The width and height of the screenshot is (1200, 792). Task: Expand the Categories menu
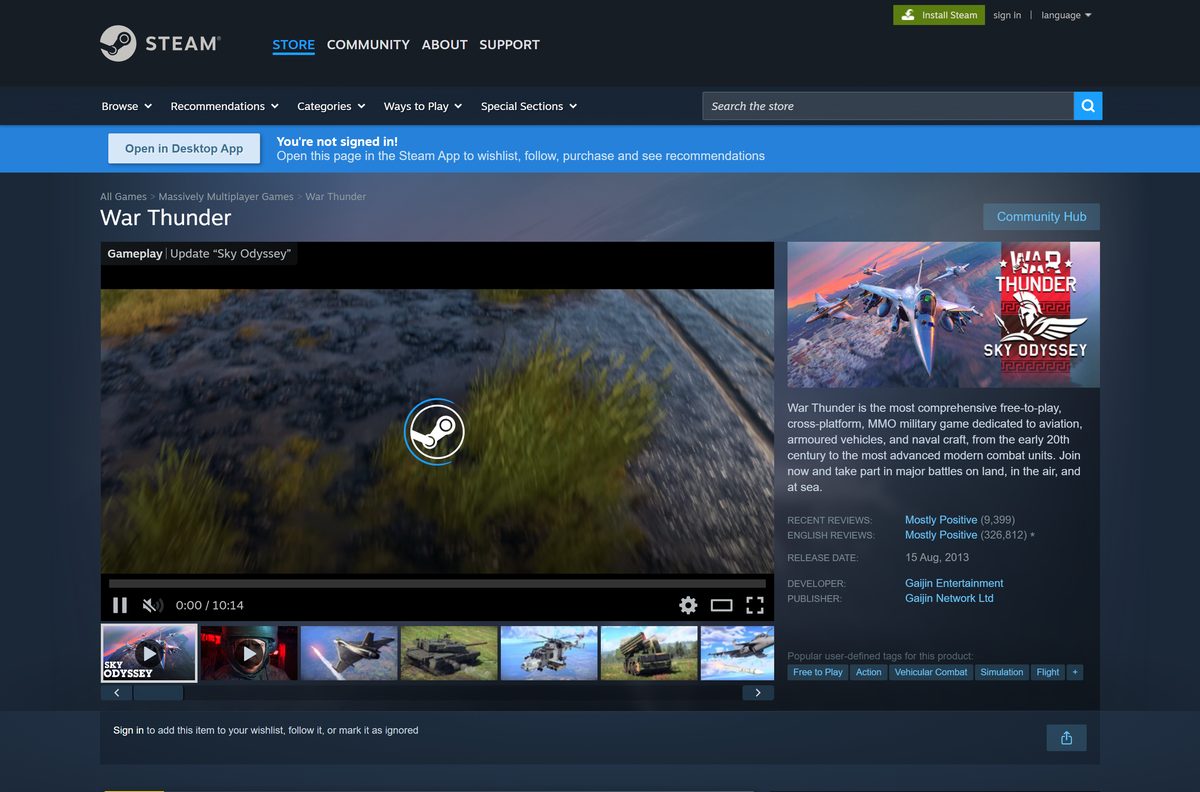click(331, 106)
